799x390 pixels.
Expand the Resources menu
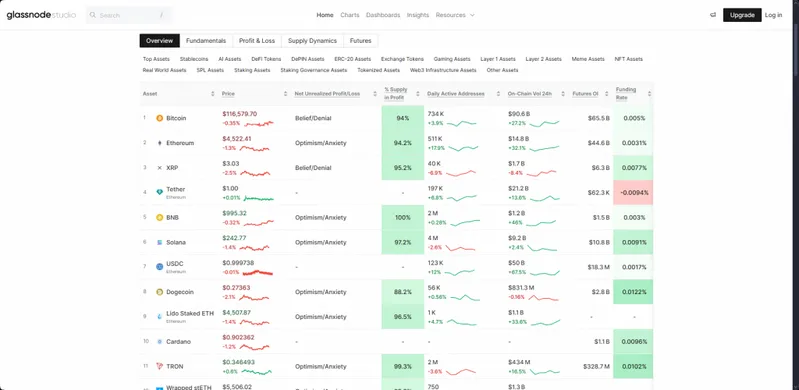[455, 15]
